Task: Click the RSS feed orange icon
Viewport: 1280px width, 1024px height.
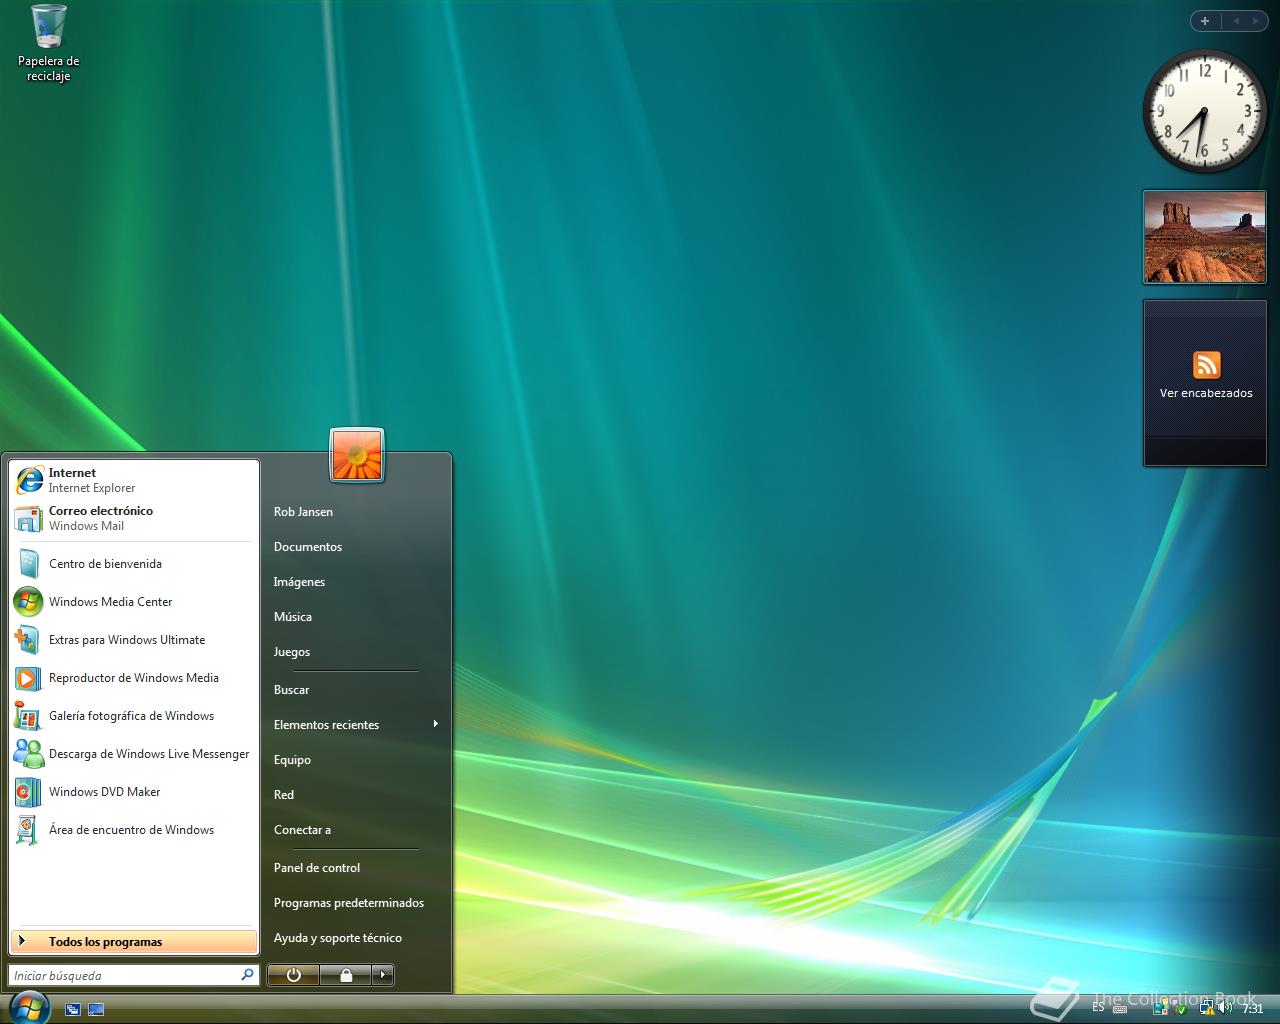Action: [x=1206, y=365]
